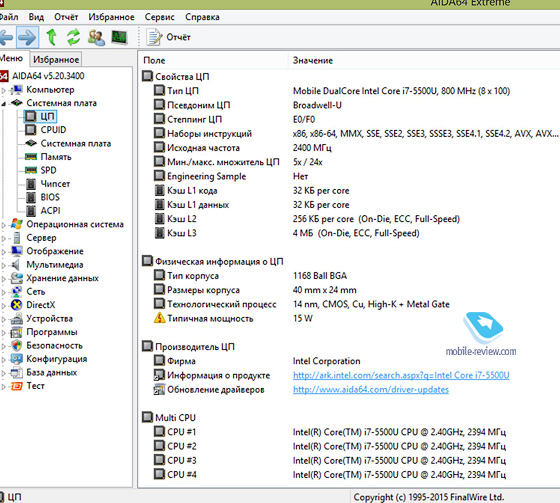Select Системная плата child item
The width and height of the screenshot is (560, 503).
point(68,143)
